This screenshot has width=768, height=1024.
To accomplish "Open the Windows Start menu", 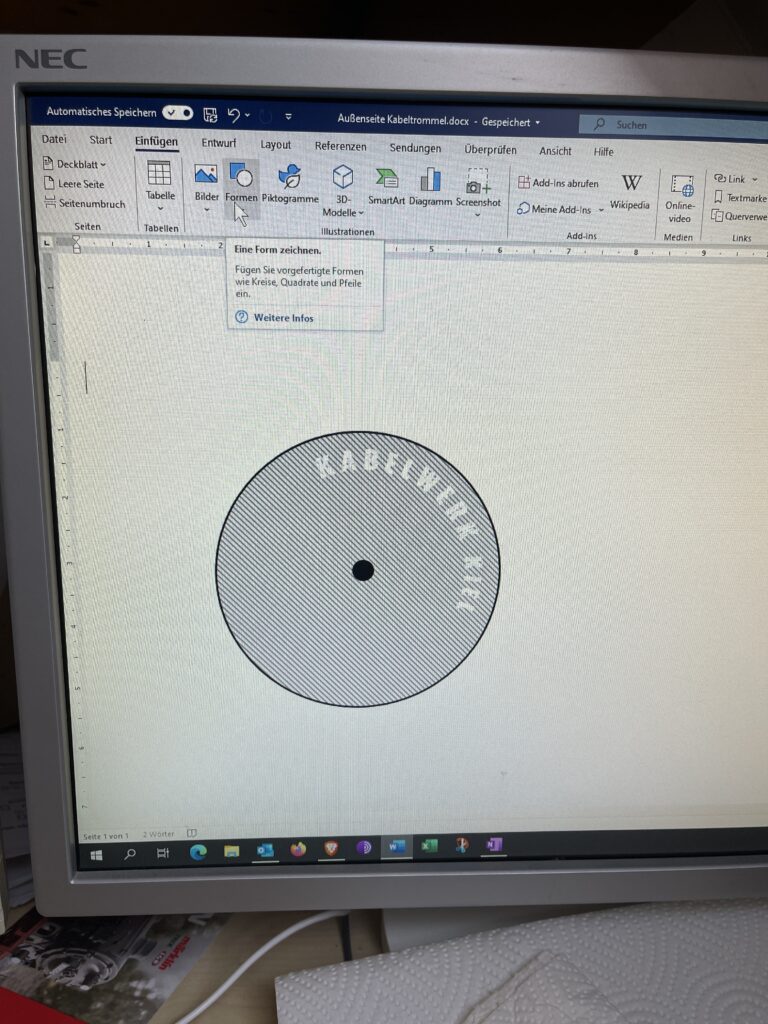I will coord(97,855).
